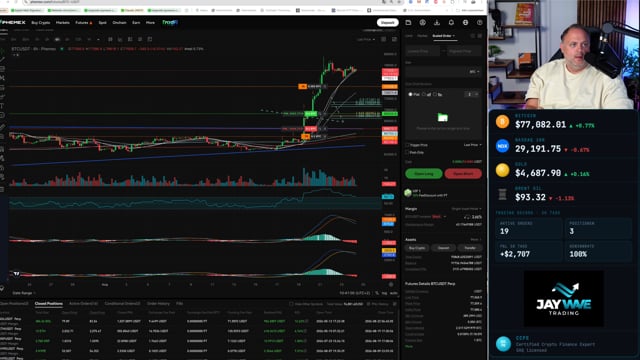This screenshot has height=360, width=640.
Task: Click the download app icon
Action: click(x=437, y=22)
